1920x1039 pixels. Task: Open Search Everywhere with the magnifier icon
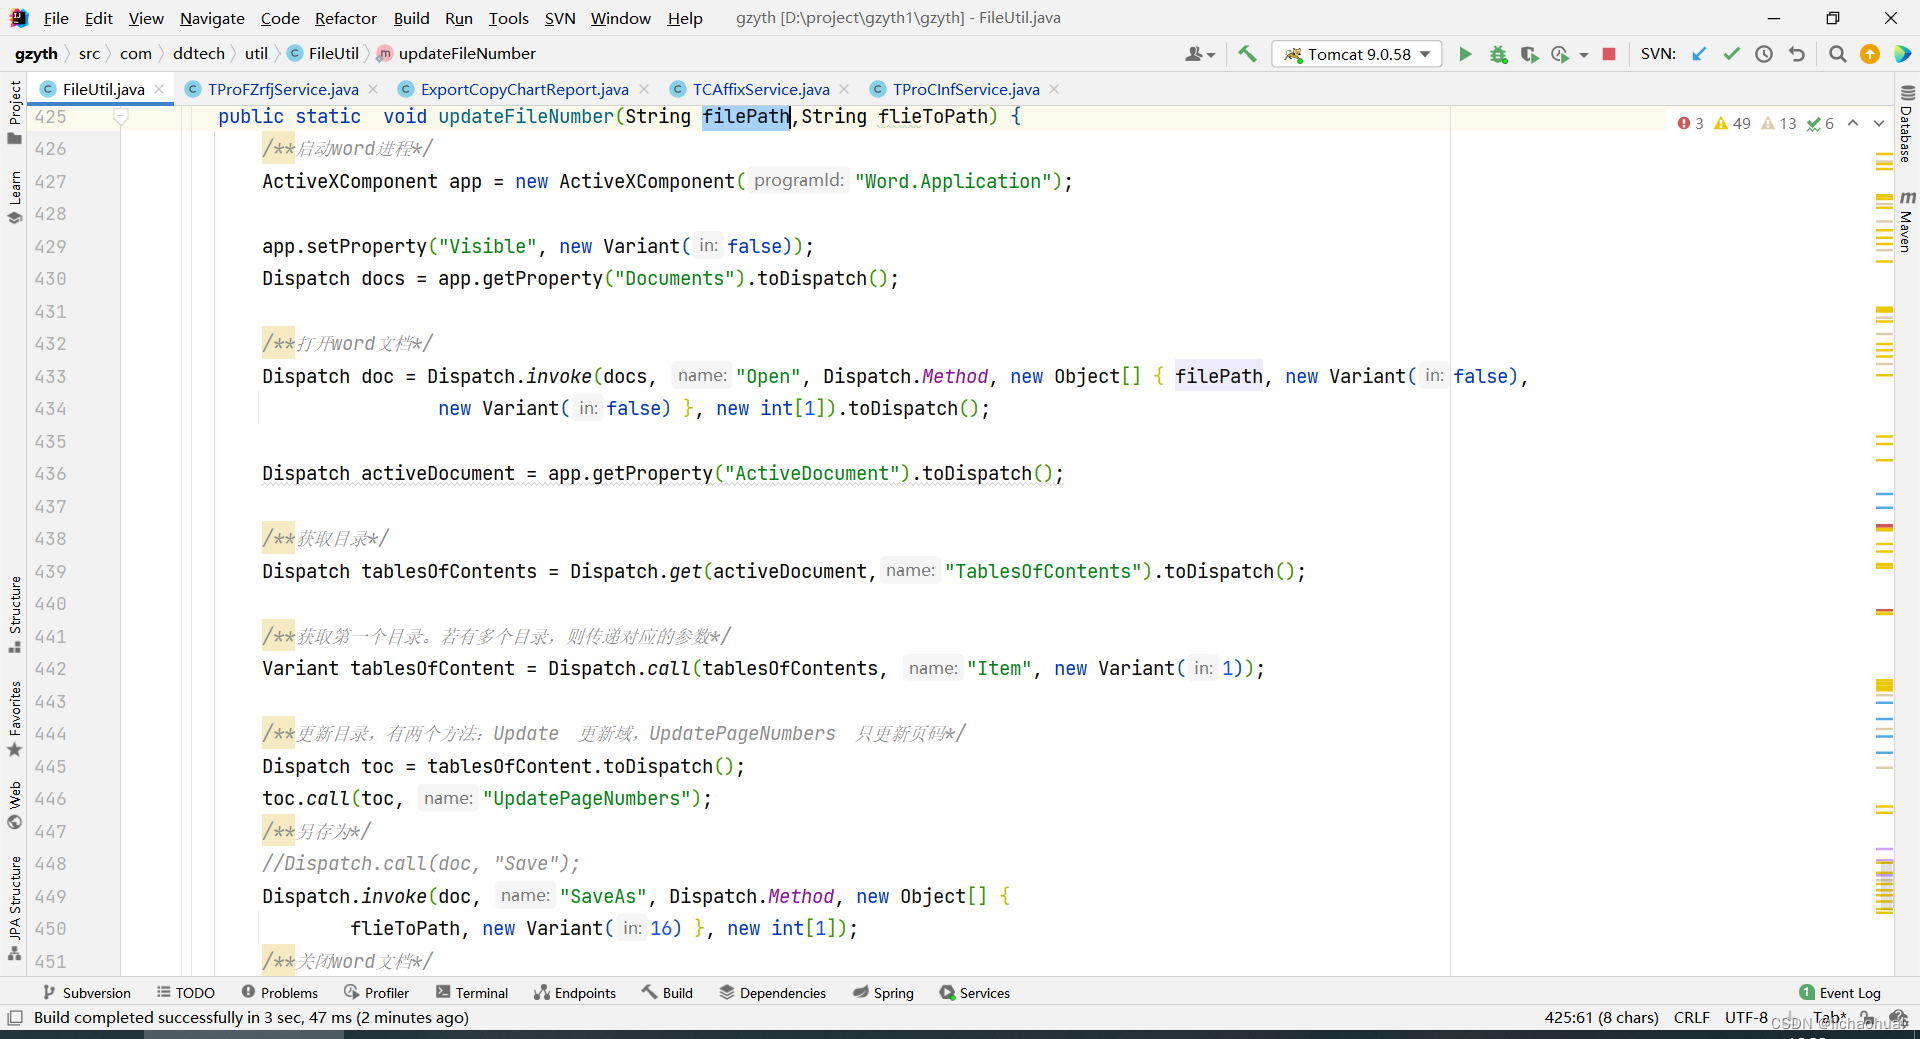[x=1837, y=54]
